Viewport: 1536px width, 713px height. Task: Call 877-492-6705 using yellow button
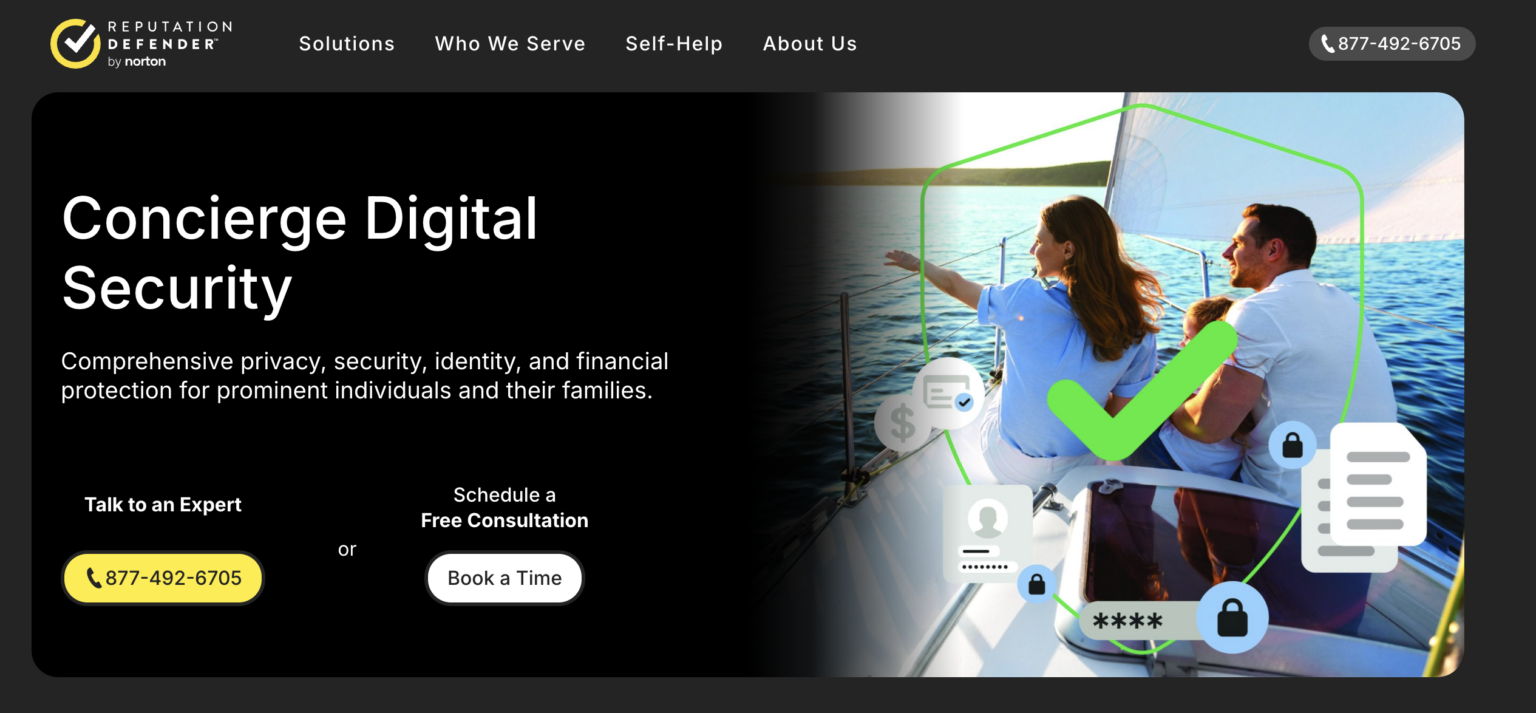pyautogui.click(x=163, y=578)
